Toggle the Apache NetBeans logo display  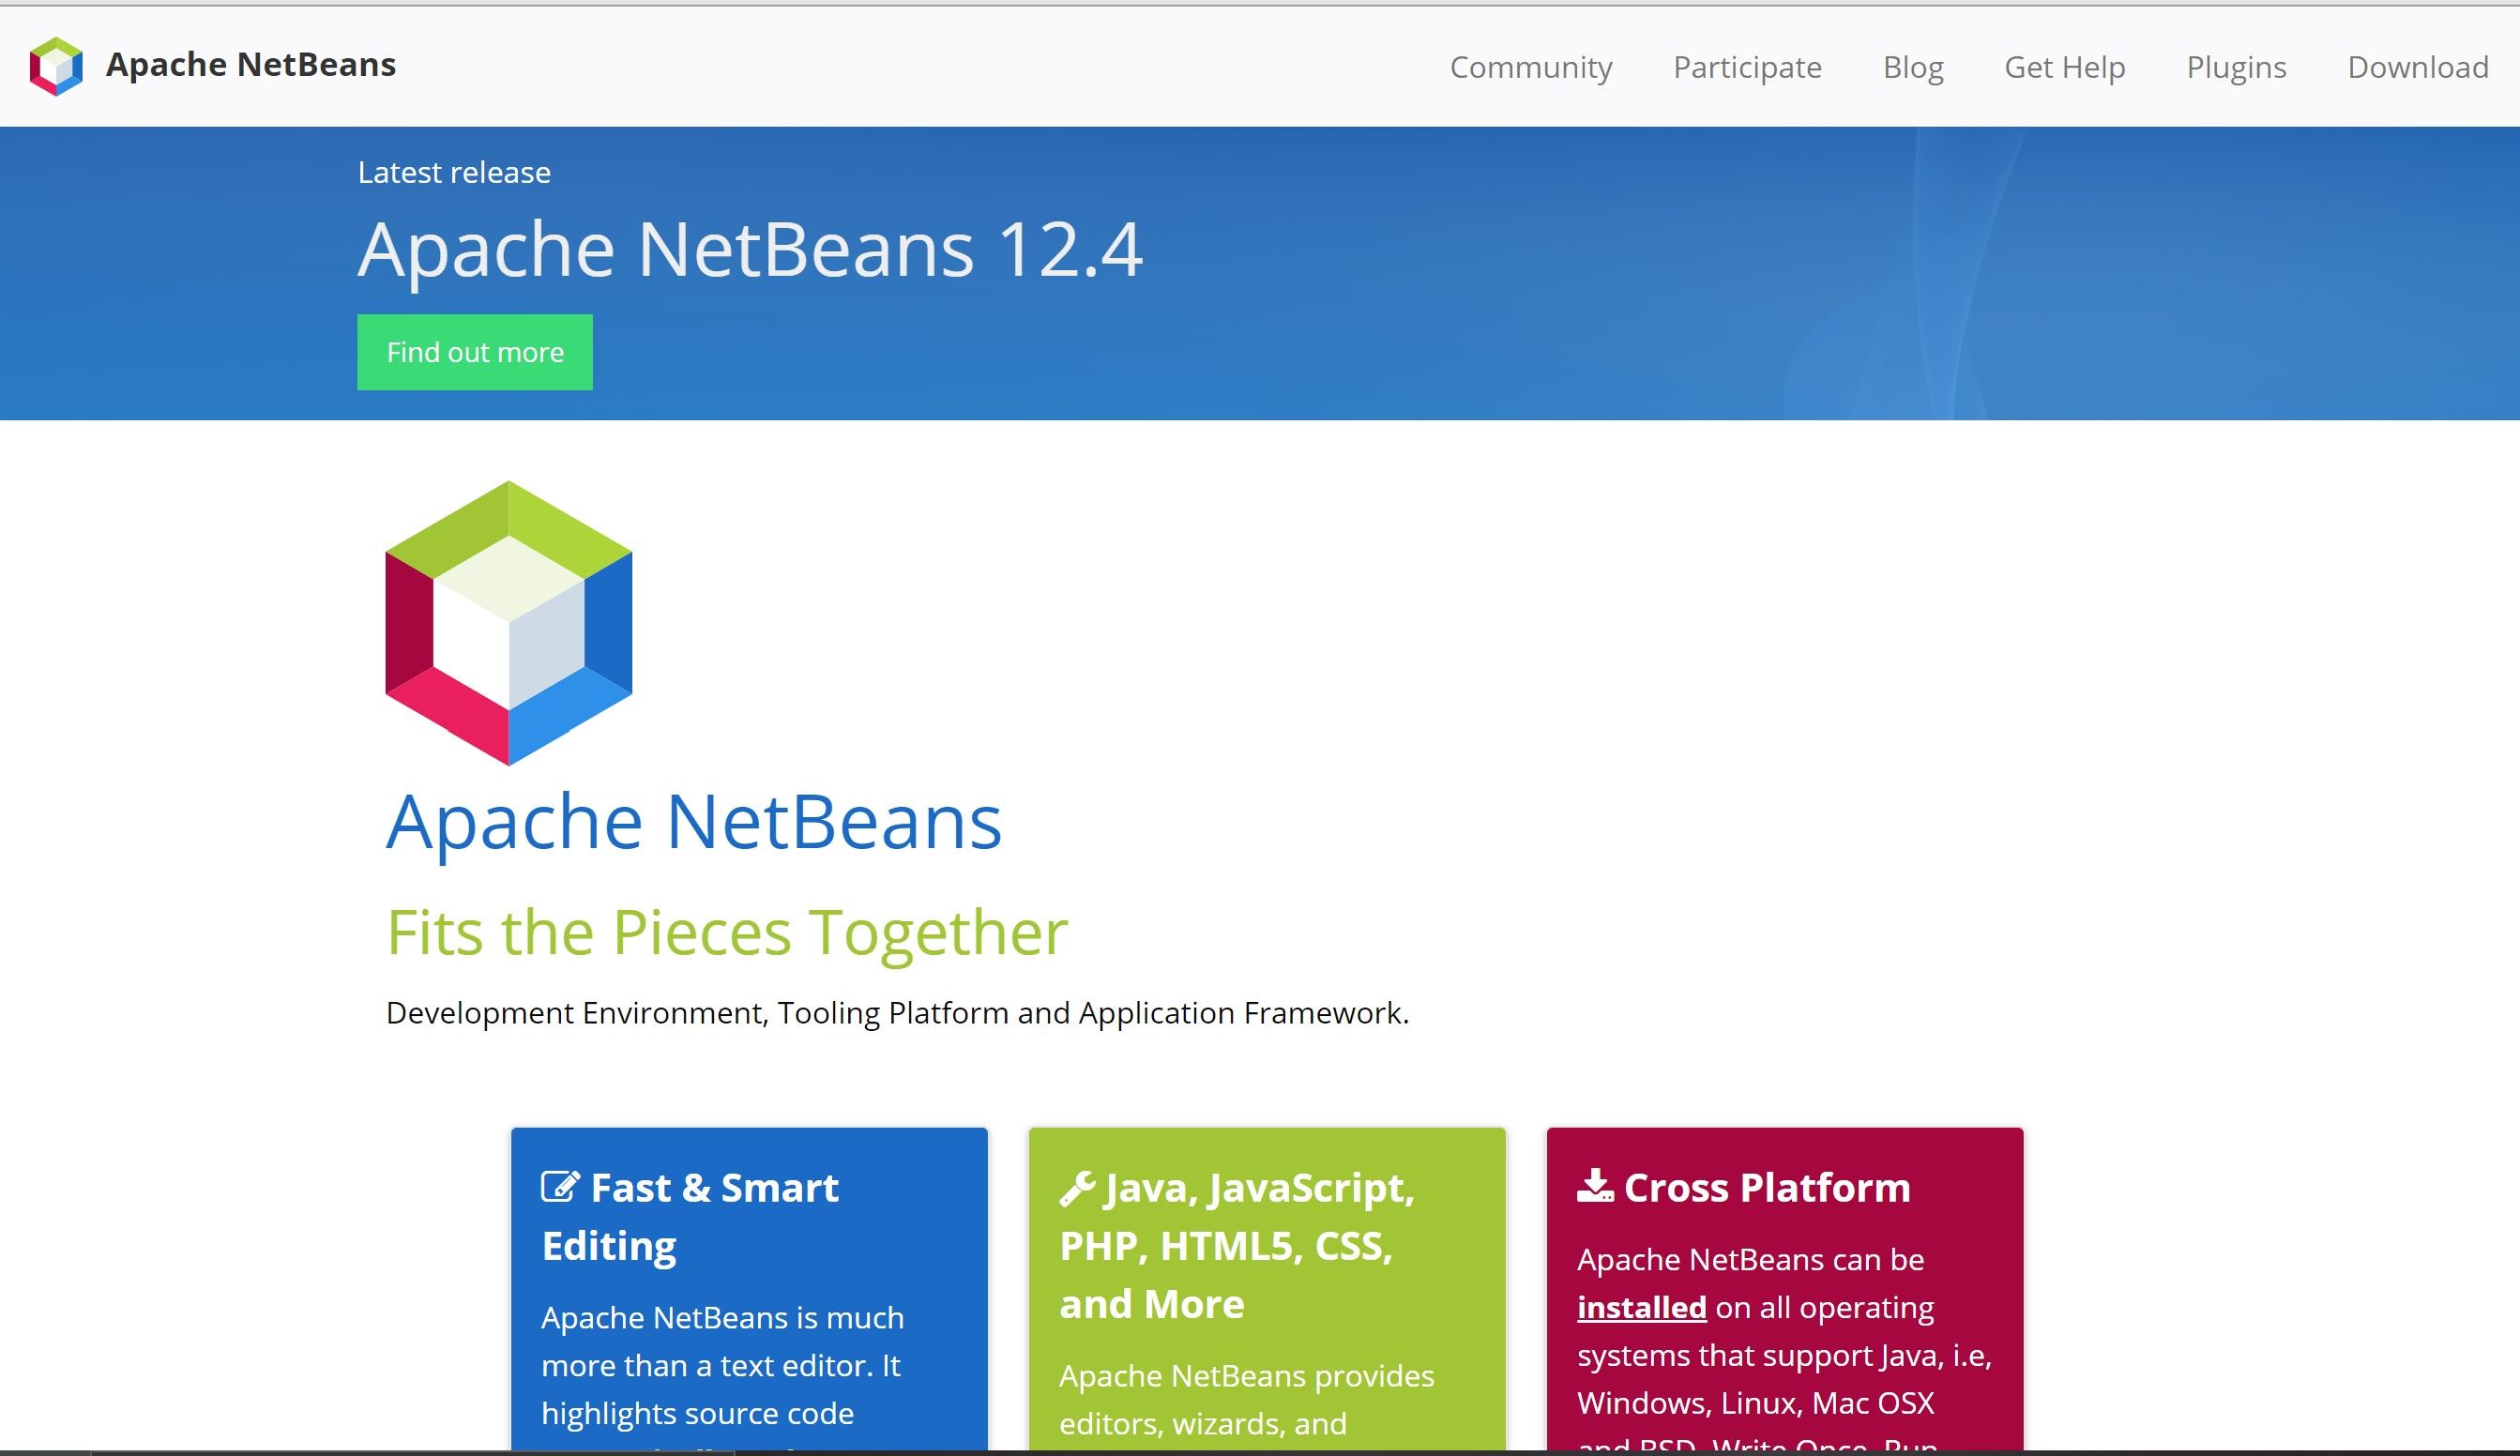point(55,64)
